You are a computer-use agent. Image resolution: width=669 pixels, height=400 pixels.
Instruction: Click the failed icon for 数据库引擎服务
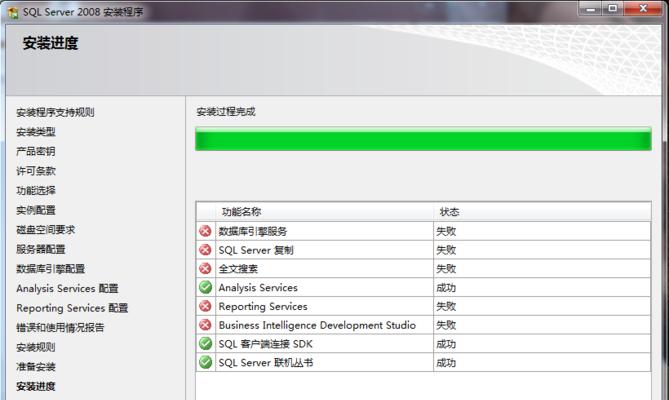(205, 231)
